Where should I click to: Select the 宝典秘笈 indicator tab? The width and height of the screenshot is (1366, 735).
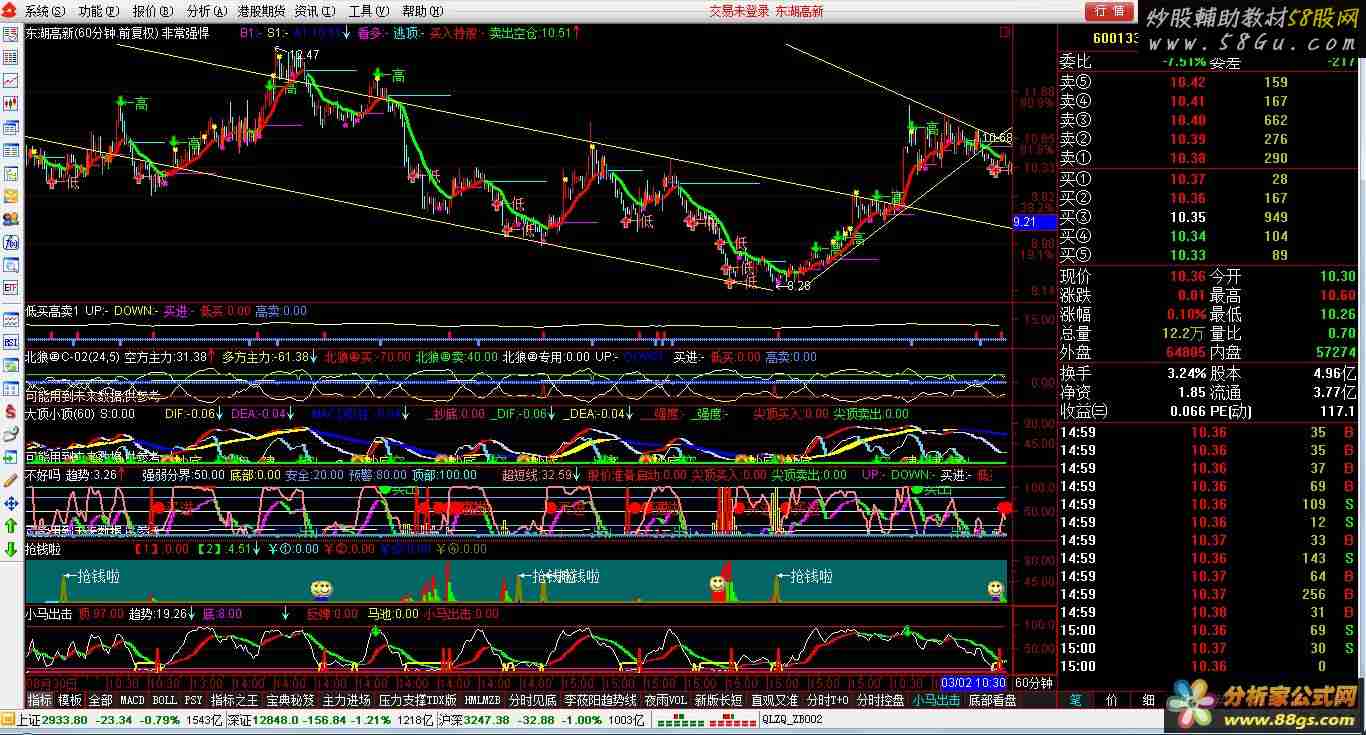[290, 700]
